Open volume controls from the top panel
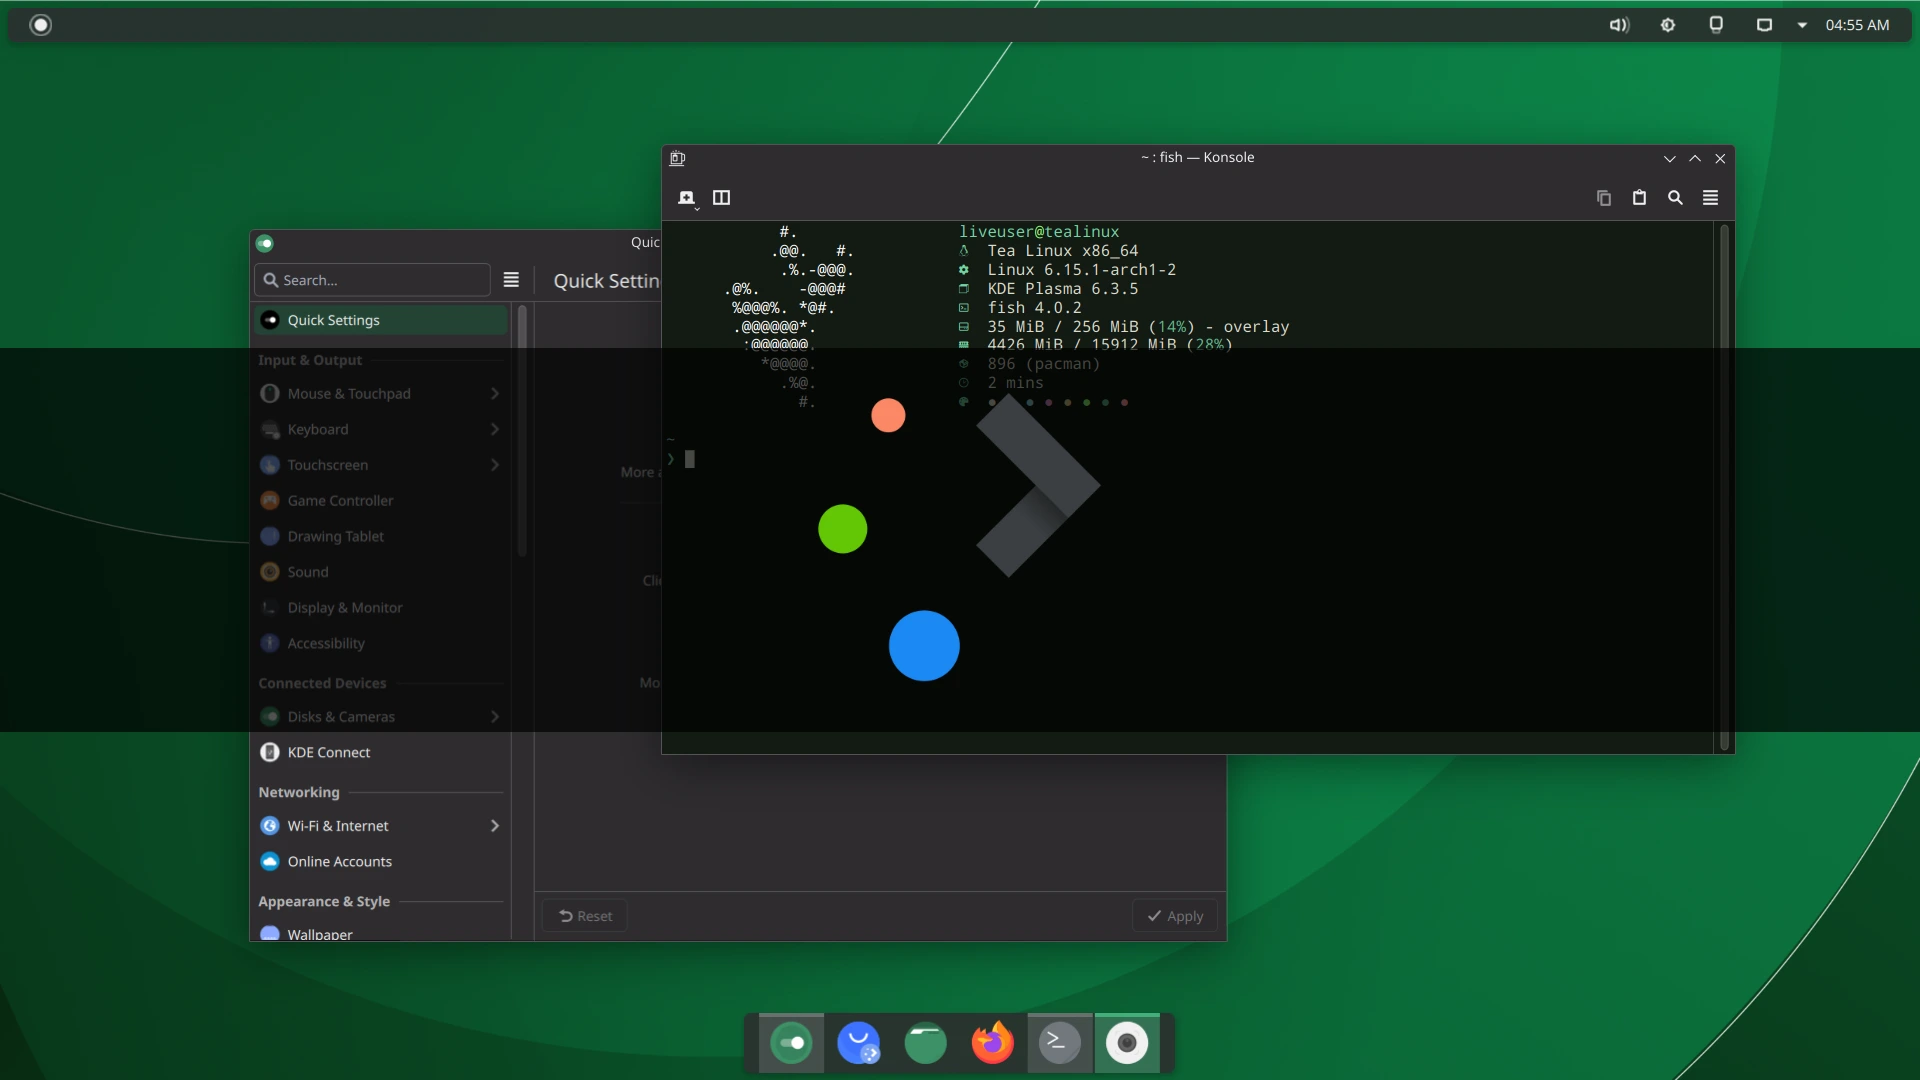 (x=1619, y=24)
